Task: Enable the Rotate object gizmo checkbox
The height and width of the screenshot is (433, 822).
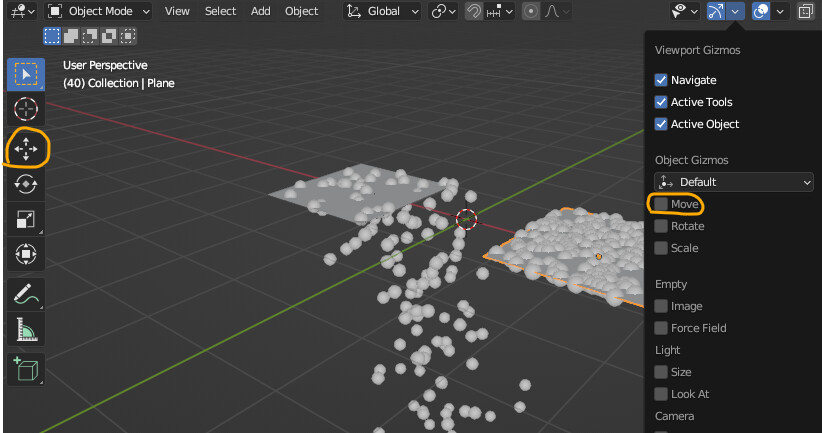Action: tap(661, 226)
